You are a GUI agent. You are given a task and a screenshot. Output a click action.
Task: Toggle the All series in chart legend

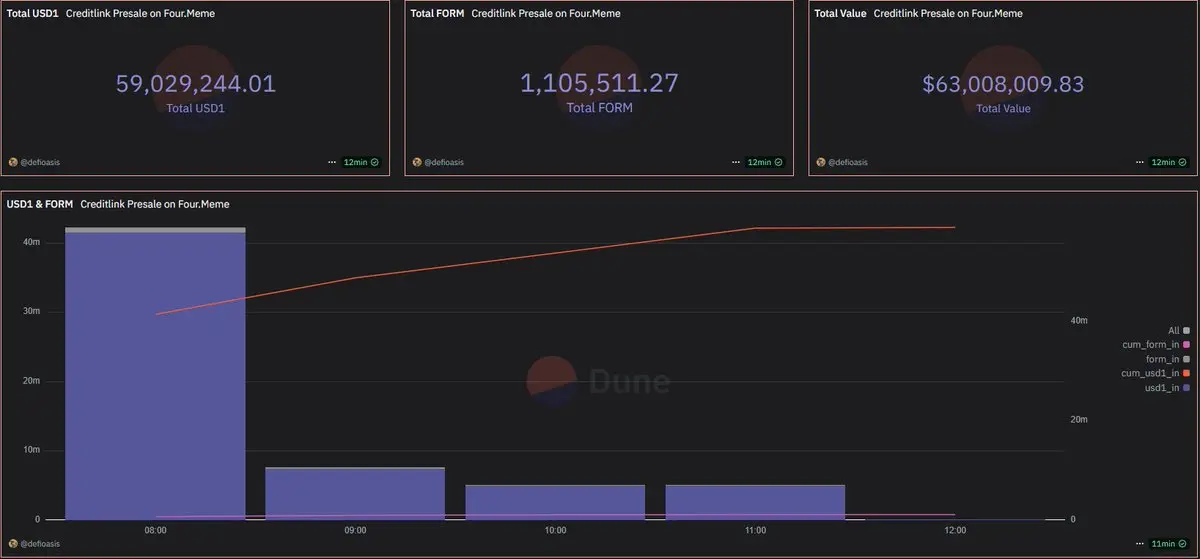1179,330
